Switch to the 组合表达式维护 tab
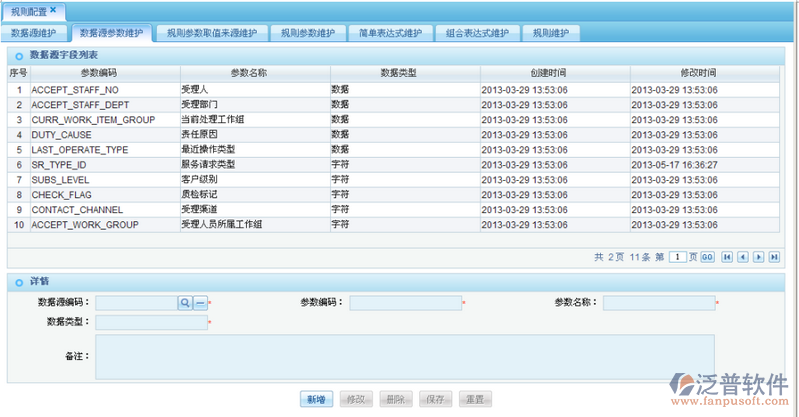 coord(477,33)
